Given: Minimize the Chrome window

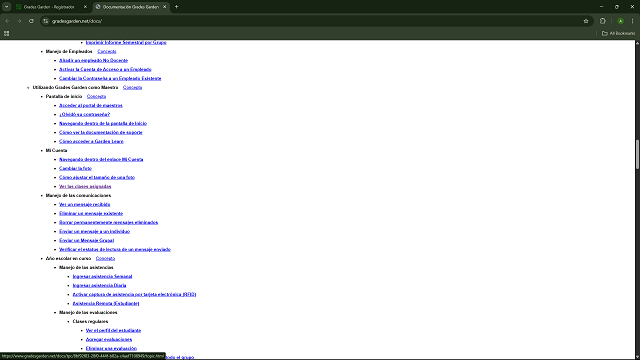Looking at the screenshot, I should (x=601, y=7).
